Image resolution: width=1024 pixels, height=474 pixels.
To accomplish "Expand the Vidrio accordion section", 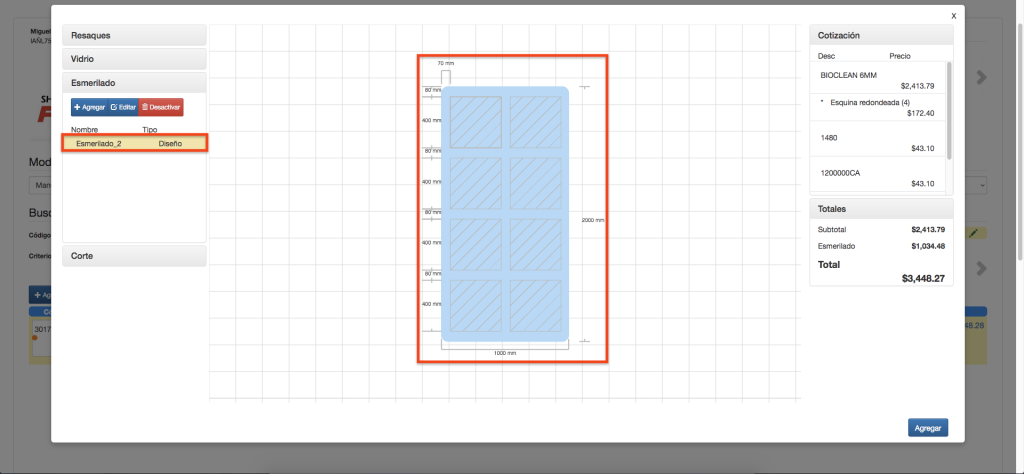I will [x=134, y=59].
